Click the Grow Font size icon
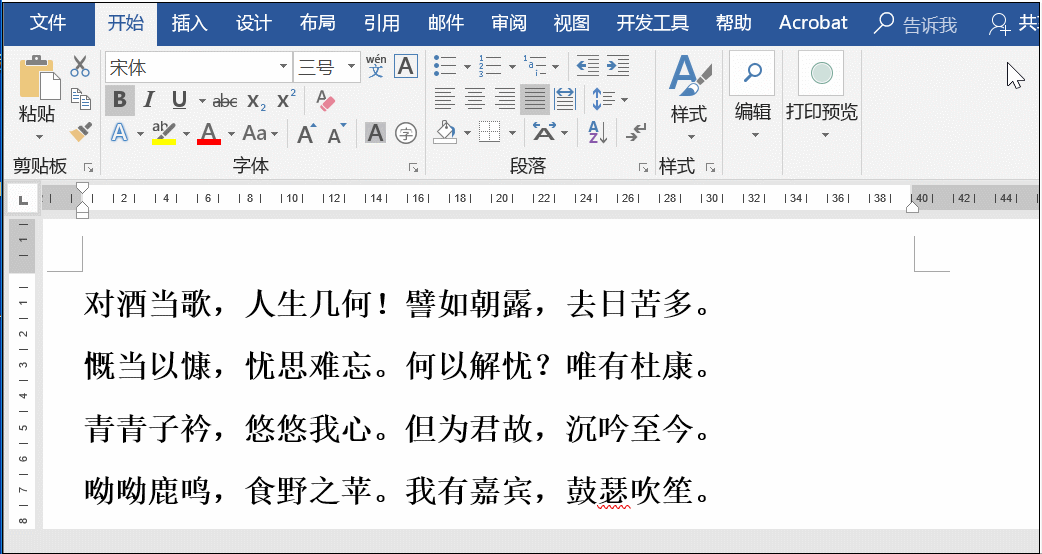 point(307,132)
